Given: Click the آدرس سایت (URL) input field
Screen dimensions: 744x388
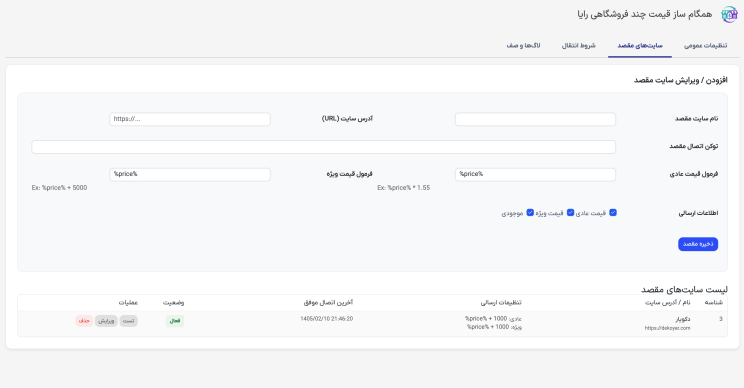Looking at the screenshot, I should click(x=190, y=119).
